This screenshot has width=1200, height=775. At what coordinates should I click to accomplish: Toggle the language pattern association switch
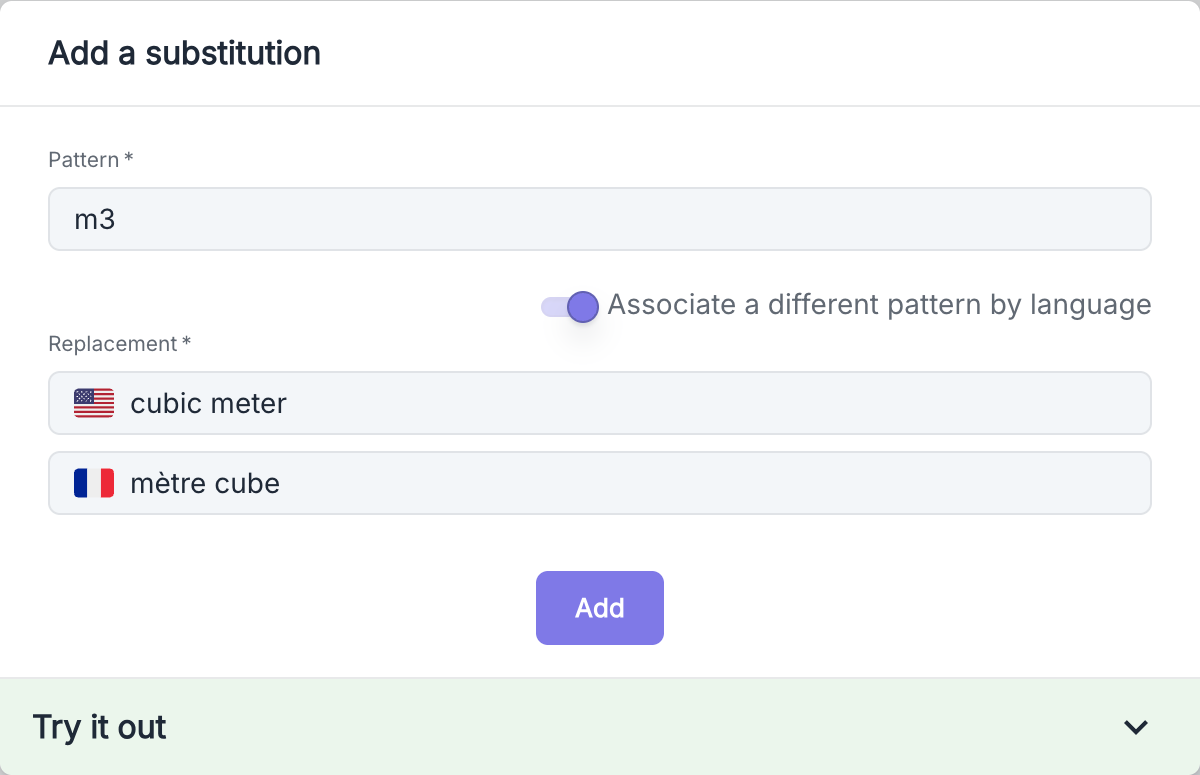click(x=569, y=306)
